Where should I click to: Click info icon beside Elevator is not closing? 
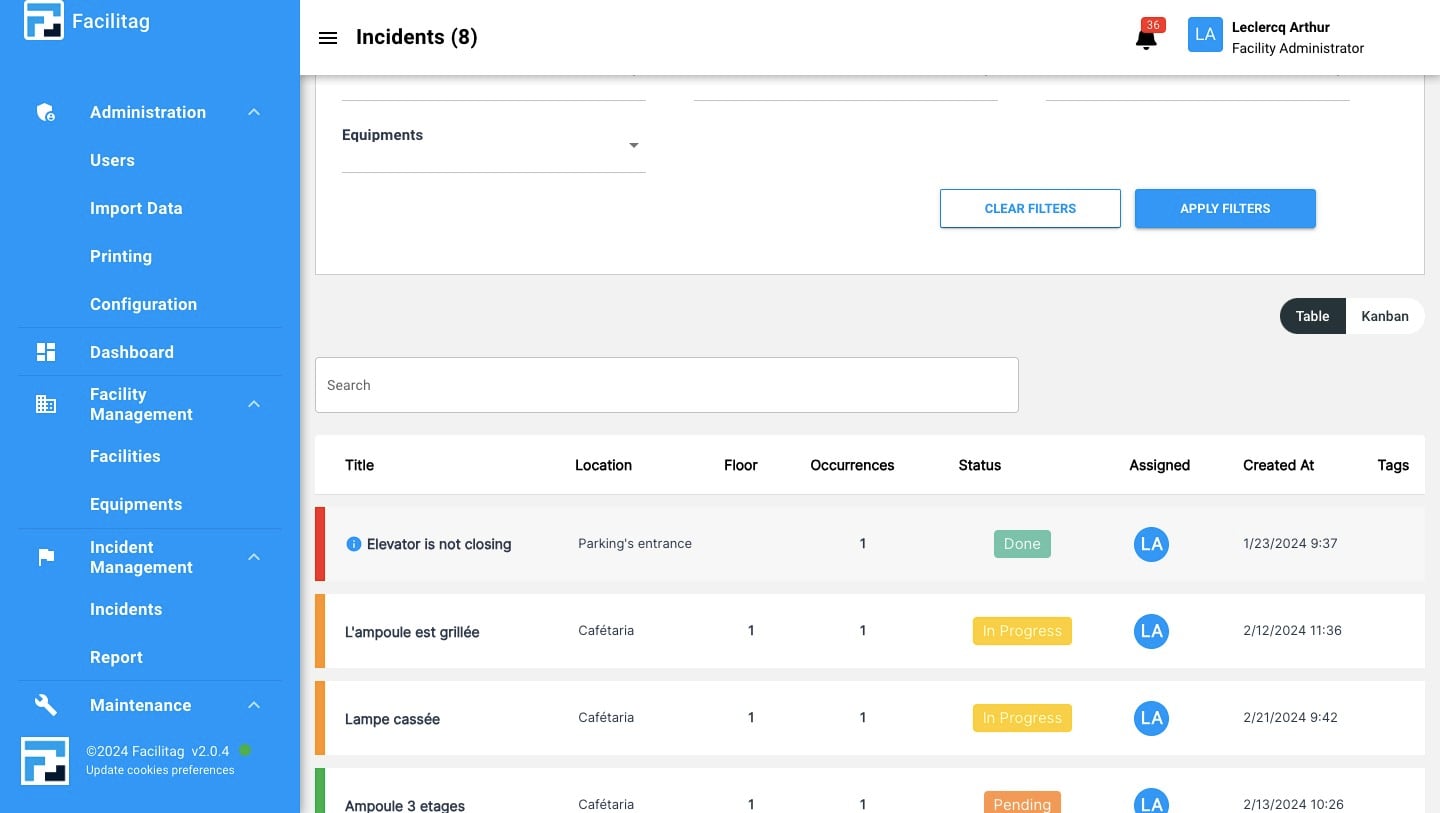[x=353, y=544]
